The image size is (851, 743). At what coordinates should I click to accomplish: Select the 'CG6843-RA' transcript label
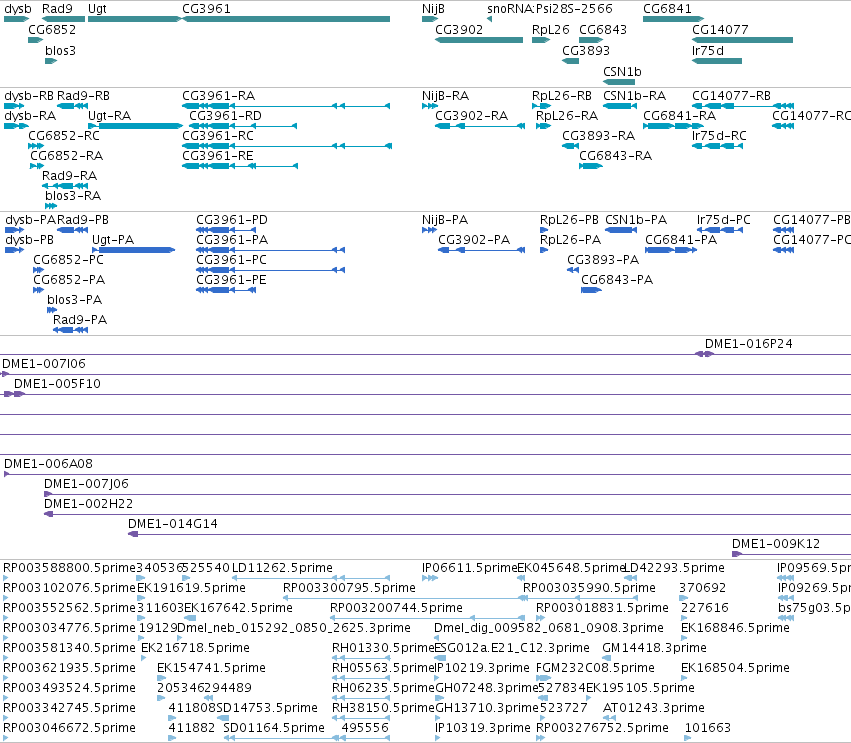615,155
